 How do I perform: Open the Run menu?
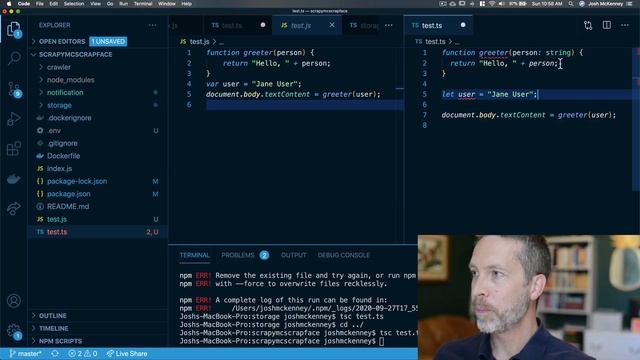tap(123, 4)
